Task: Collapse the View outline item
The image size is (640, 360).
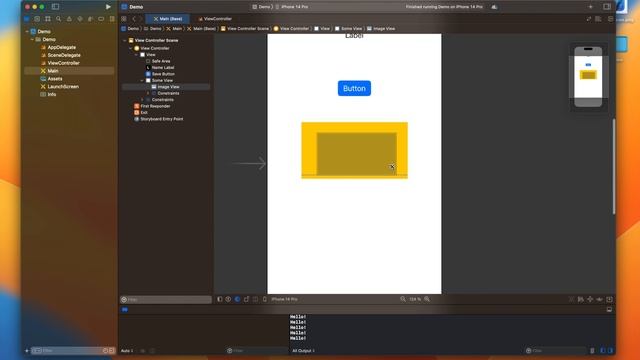Action: coord(136,55)
